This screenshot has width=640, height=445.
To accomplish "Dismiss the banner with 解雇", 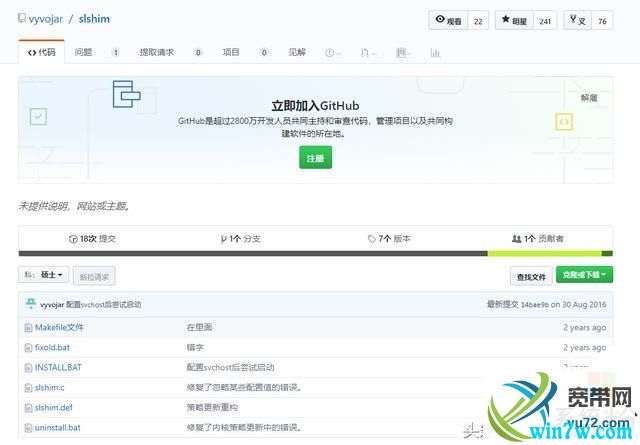I will [589, 98].
